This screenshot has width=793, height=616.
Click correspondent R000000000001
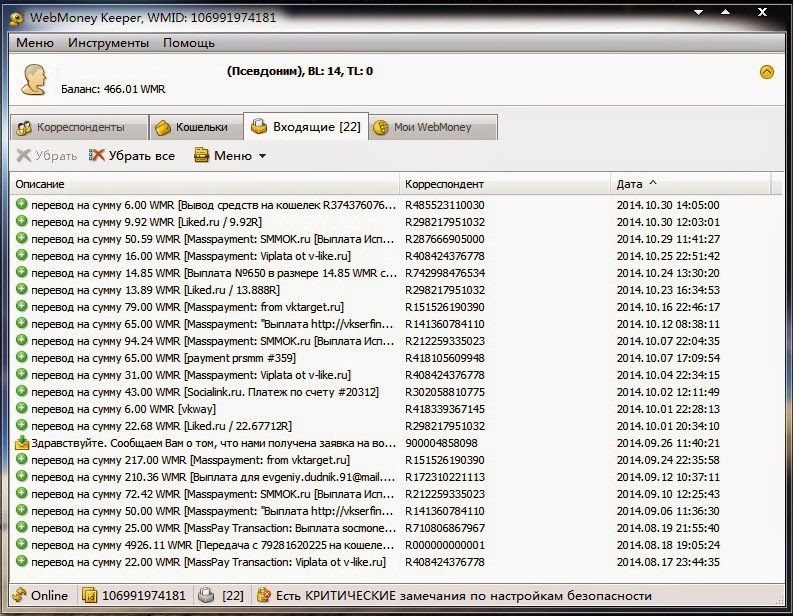[x=445, y=545]
